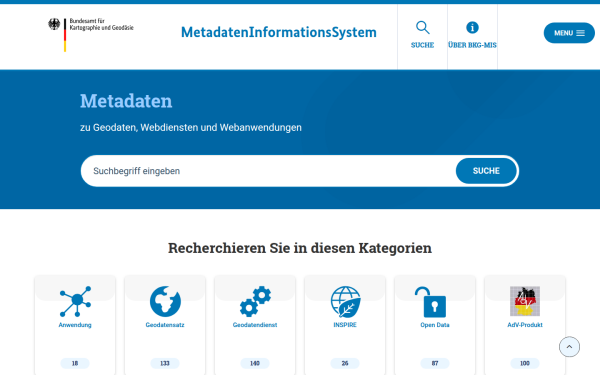
Task: Click the count badge 87 under Open Data
Action: tap(435, 363)
